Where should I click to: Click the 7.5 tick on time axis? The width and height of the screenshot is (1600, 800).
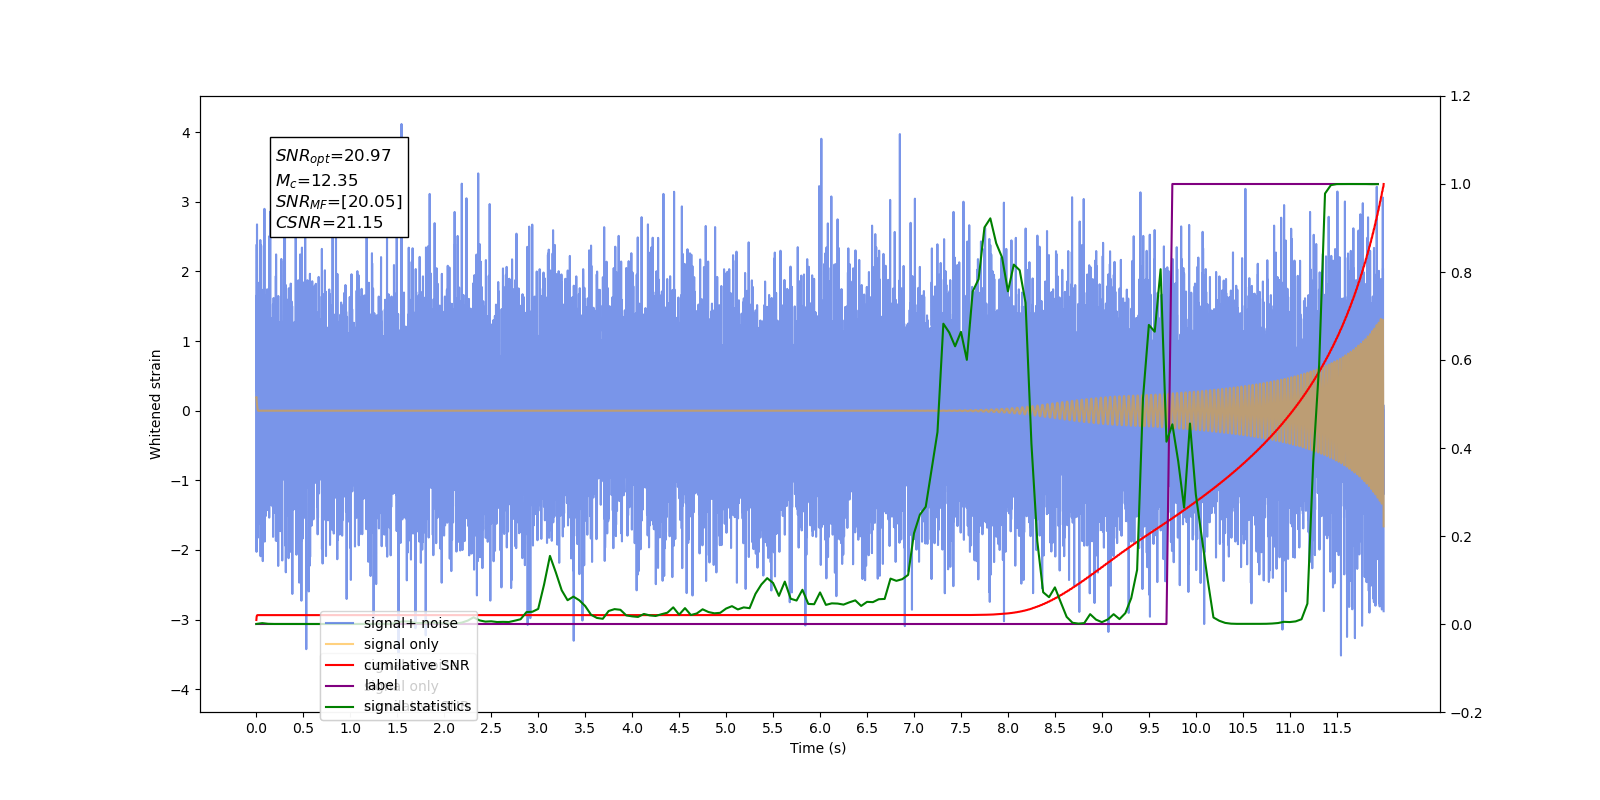(x=960, y=728)
